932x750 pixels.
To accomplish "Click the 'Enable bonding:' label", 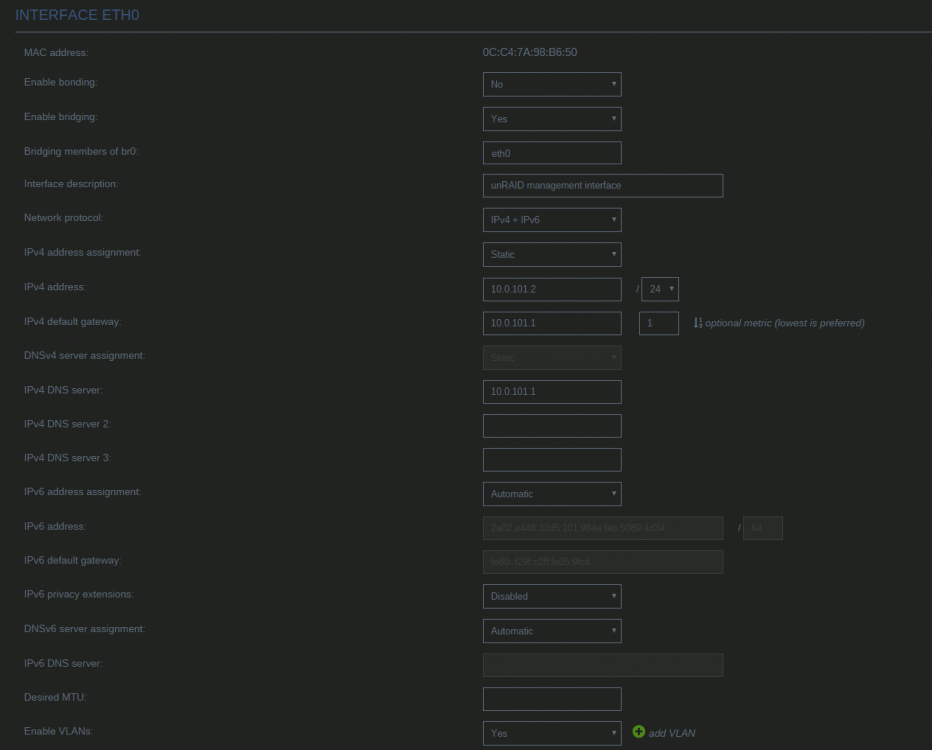I will click(61, 82).
